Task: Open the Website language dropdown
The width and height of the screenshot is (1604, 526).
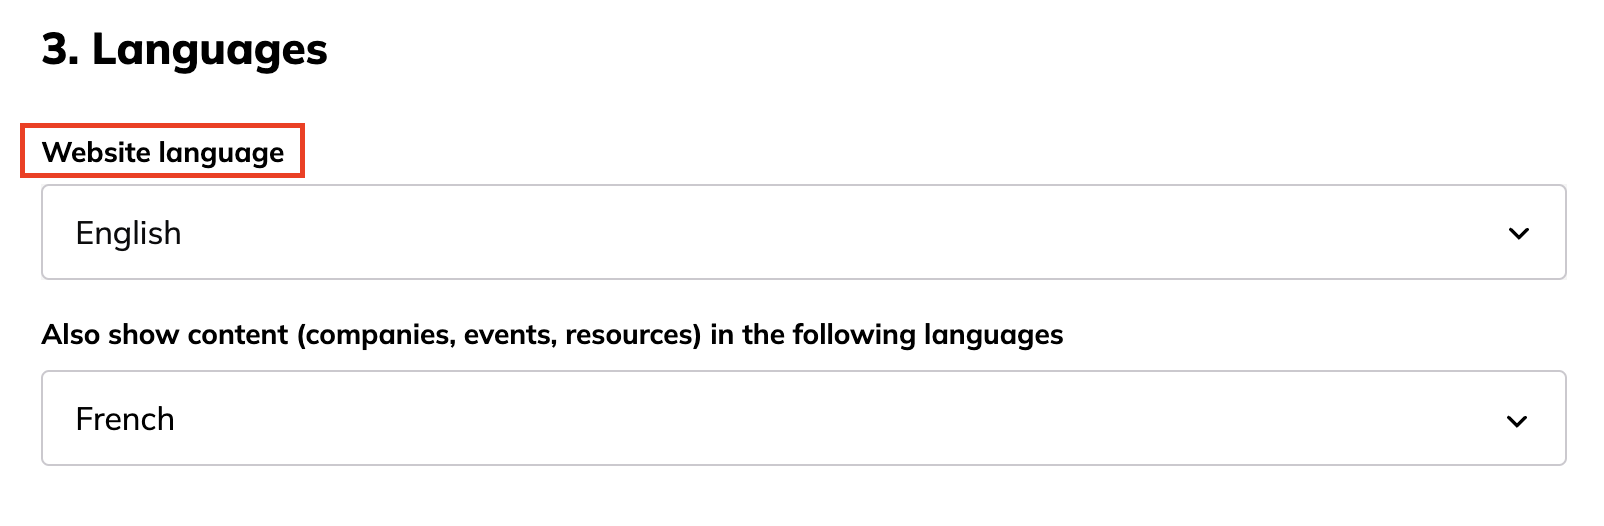Action: click(x=803, y=232)
